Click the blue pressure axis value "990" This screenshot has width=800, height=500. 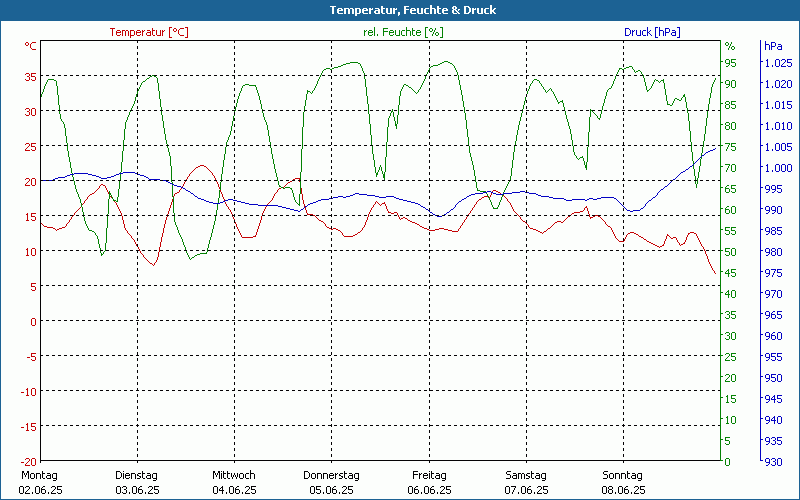coord(773,210)
